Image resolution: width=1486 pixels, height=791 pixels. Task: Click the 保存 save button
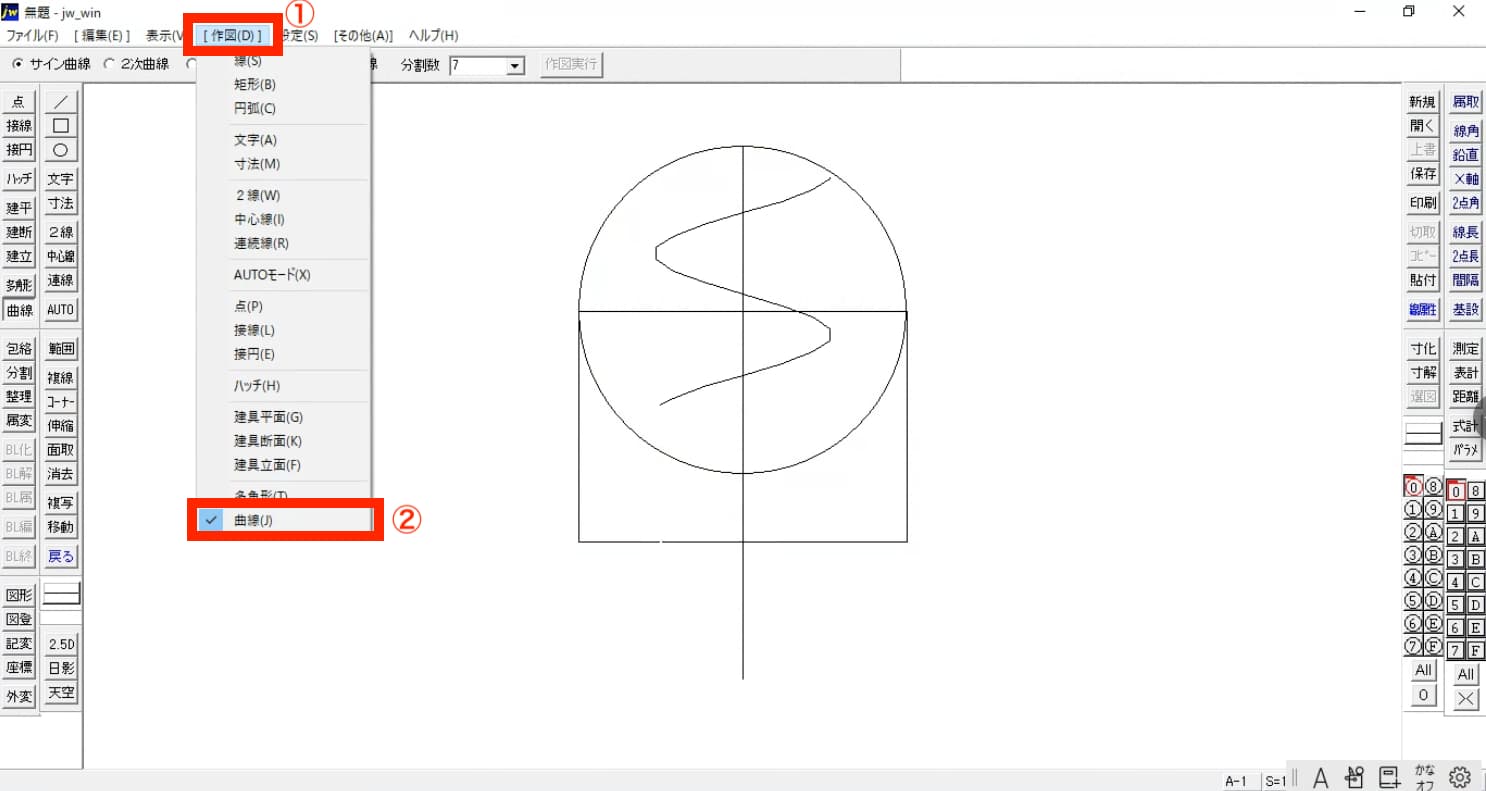(x=1423, y=174)
